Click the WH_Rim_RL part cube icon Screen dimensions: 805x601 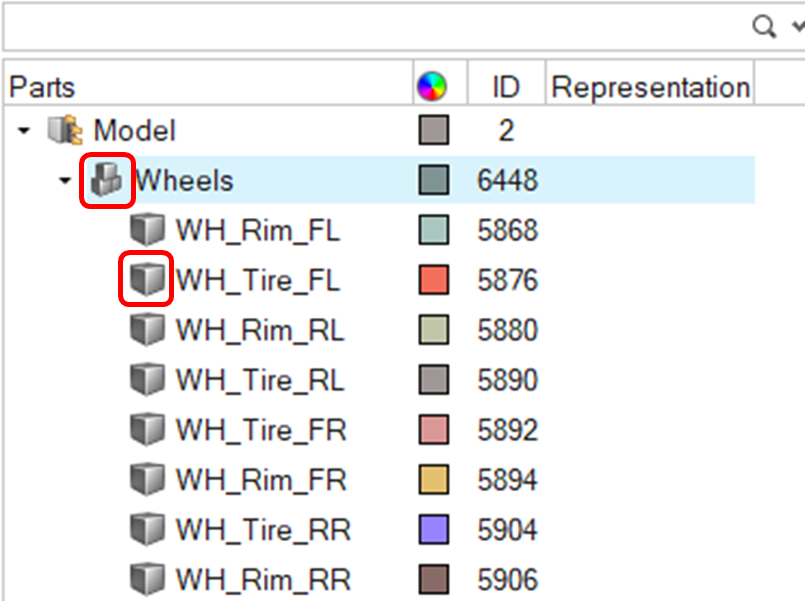point(147,329)
